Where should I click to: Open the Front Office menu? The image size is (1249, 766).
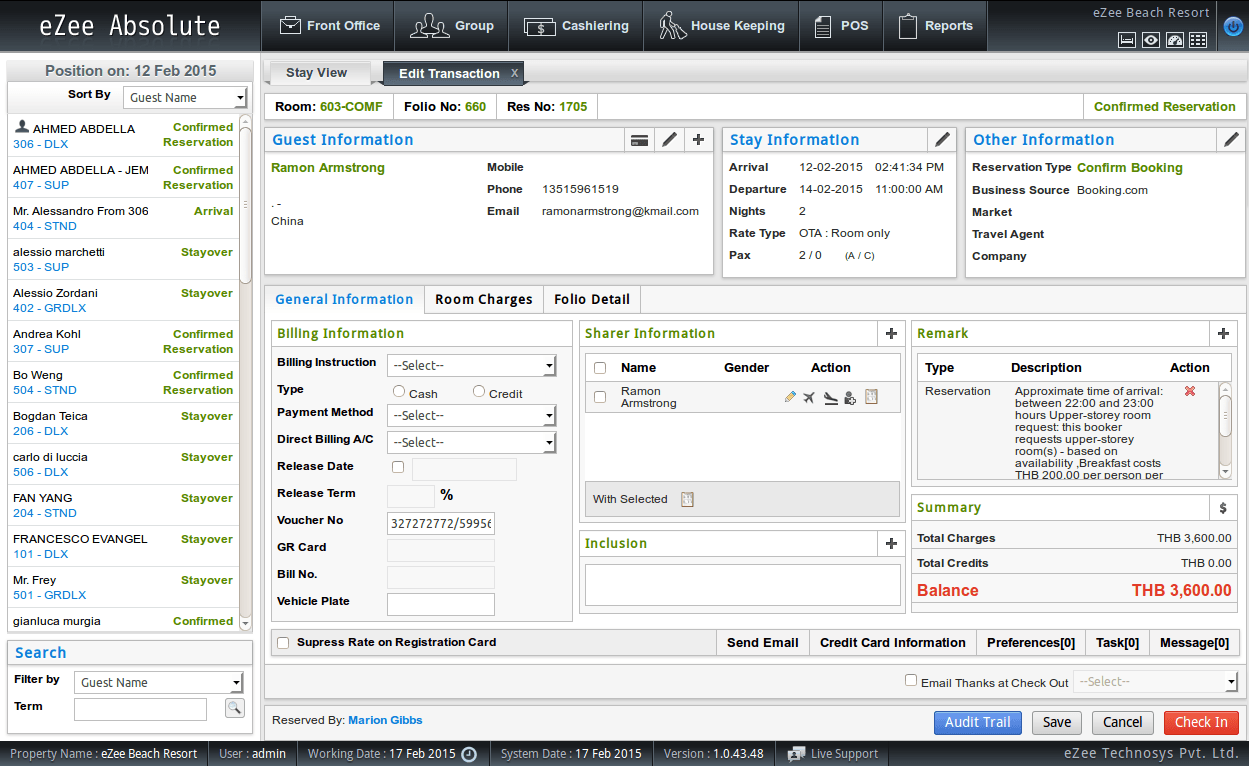click(328, 26)
